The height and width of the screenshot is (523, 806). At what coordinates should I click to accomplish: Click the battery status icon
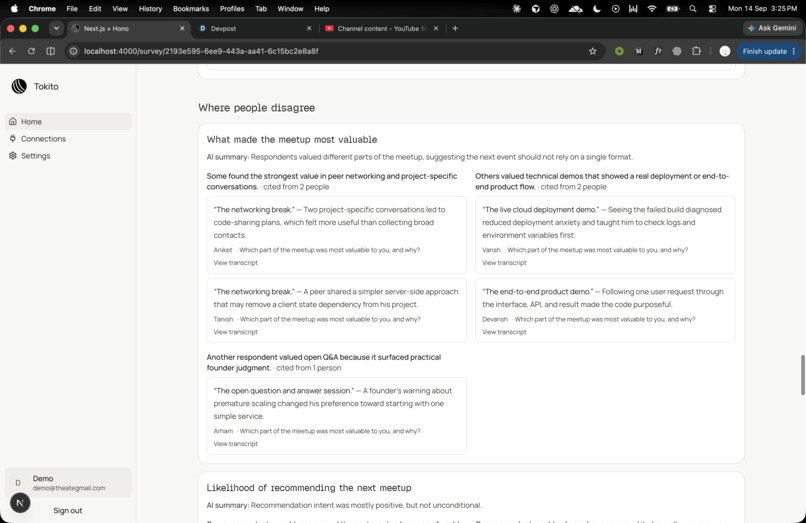click(x=672, y=8)
